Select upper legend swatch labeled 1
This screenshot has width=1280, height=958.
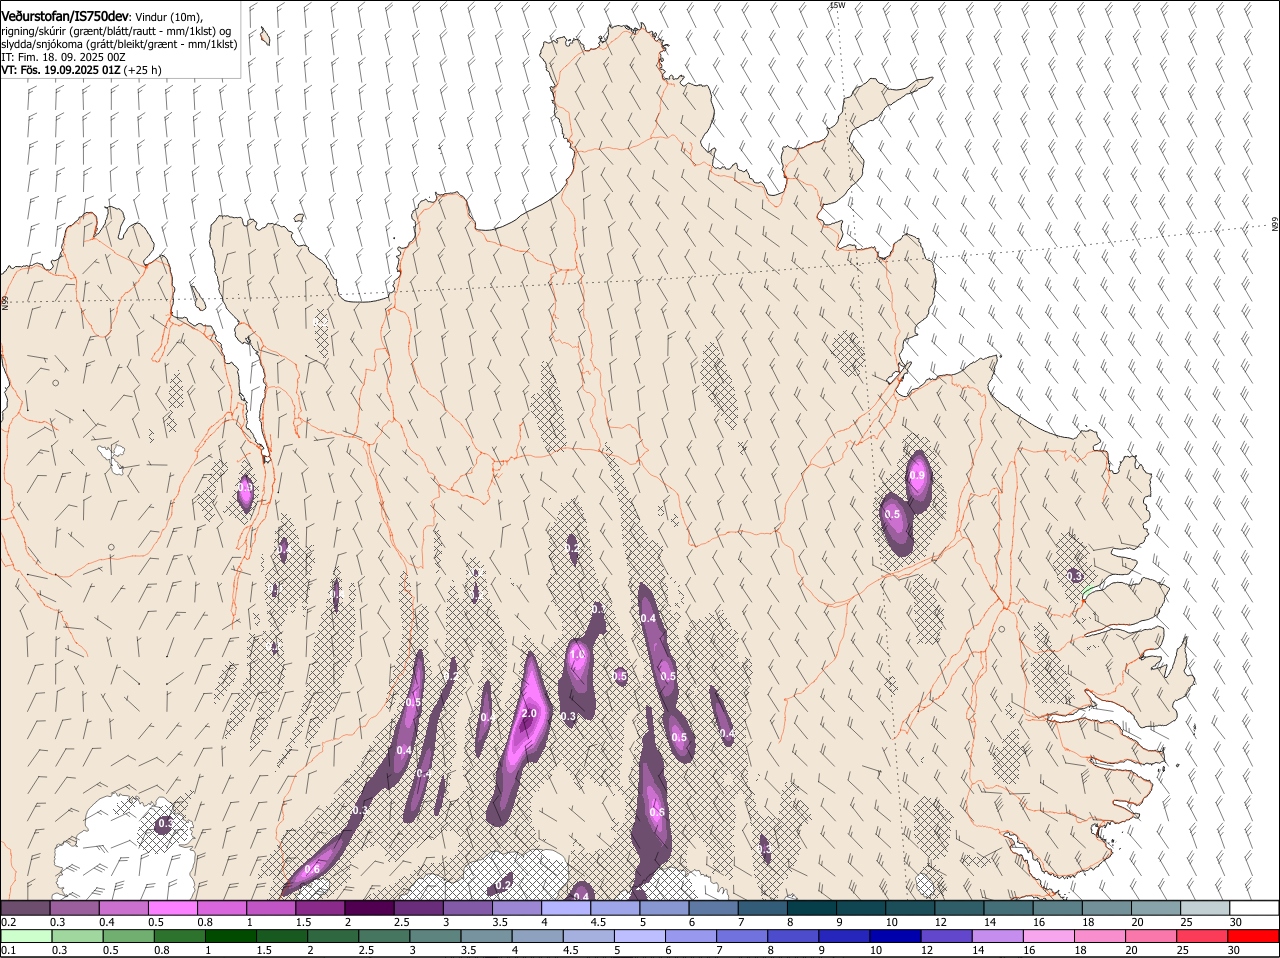[270, 907]
